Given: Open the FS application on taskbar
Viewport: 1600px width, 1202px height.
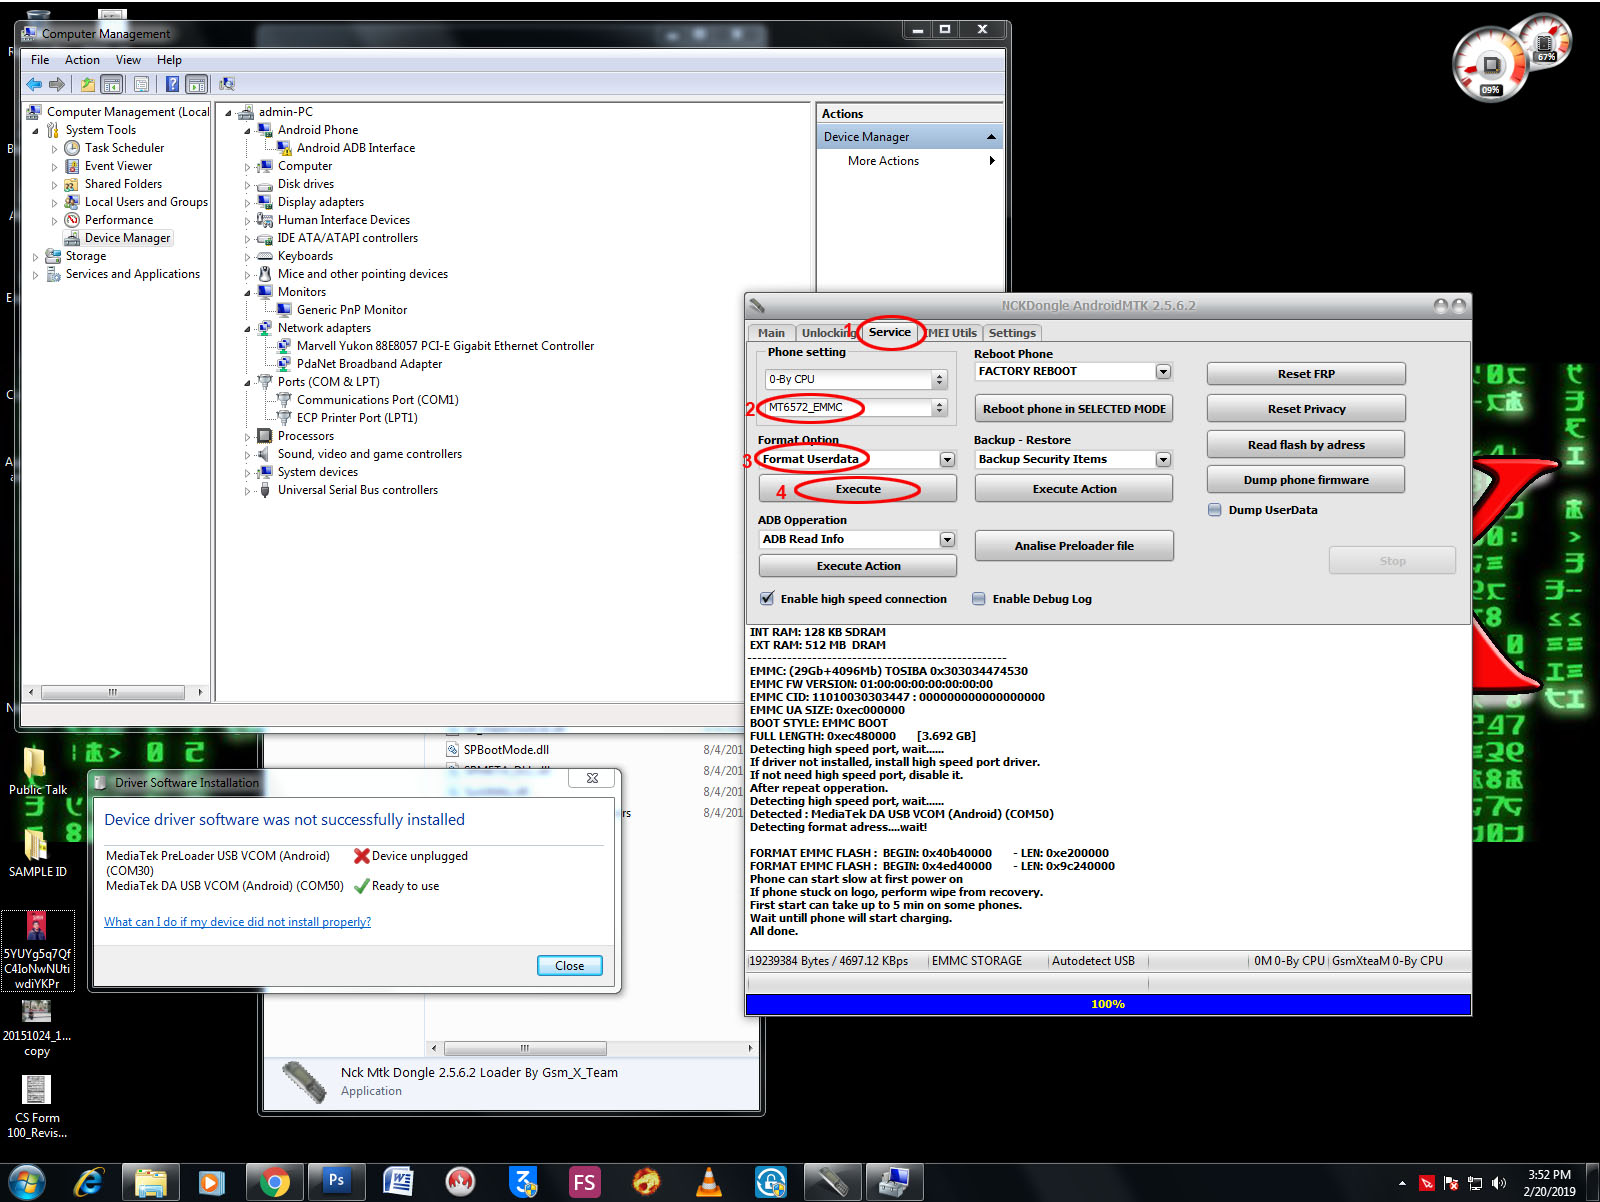Looking at the screenshot, I should (x=584, y=1182).
